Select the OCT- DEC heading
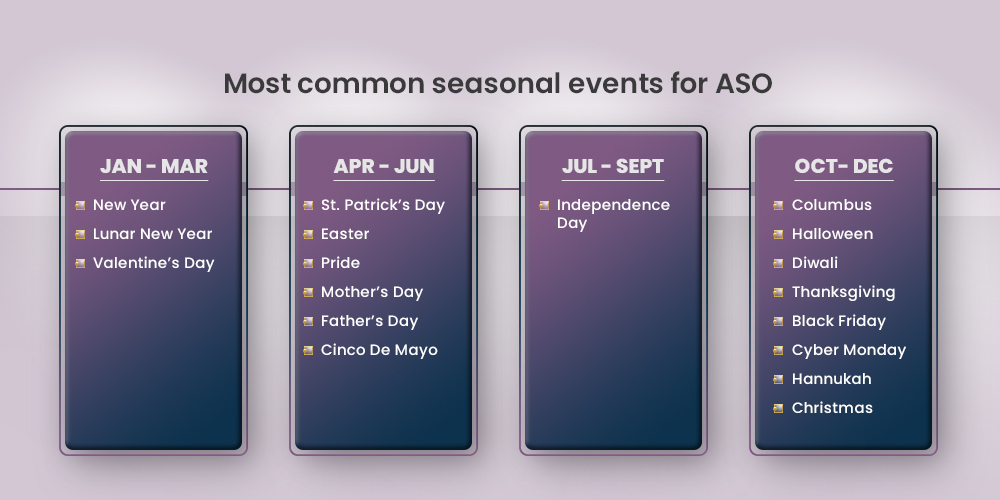This screenshot has height=500, width=1000. pos(844,166)
